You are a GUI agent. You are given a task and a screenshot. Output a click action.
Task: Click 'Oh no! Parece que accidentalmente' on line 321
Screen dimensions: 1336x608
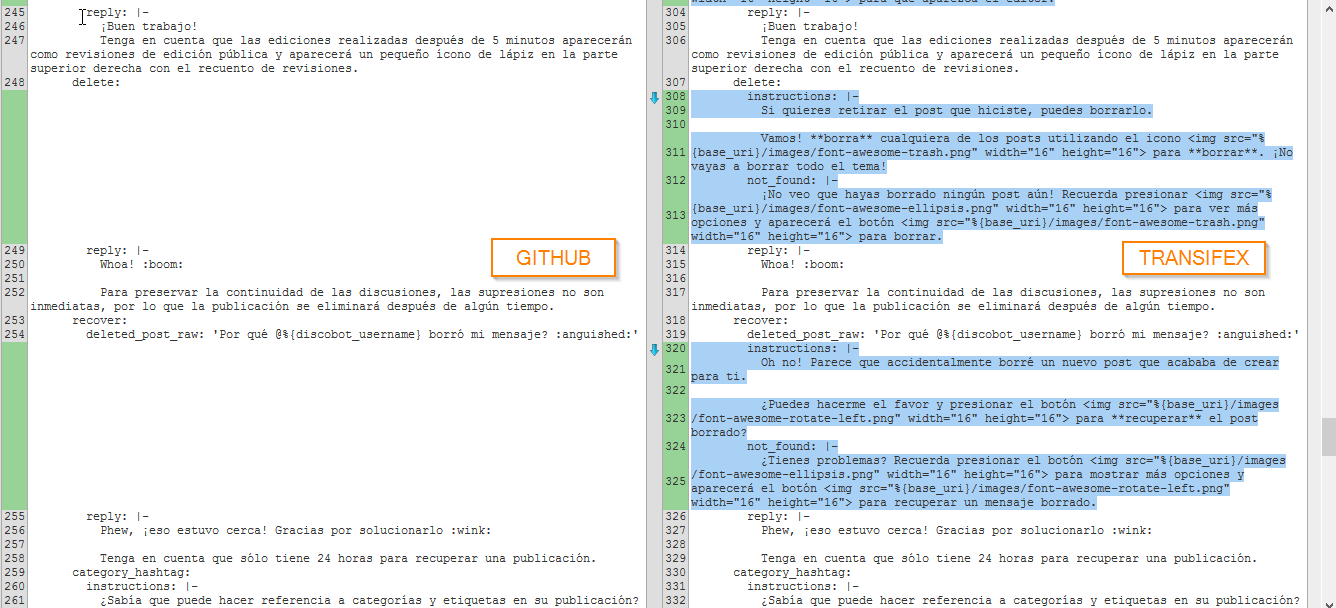coord(876,363)
